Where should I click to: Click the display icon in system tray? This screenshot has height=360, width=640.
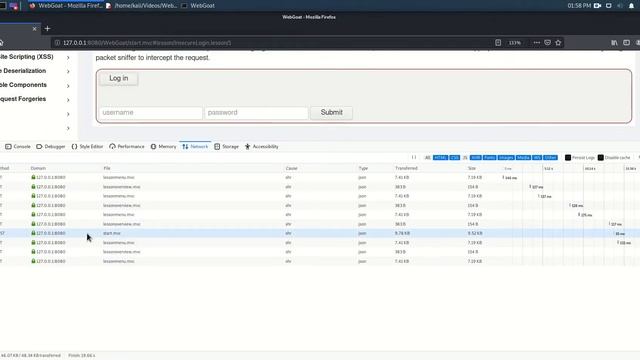tap(609, 6)
